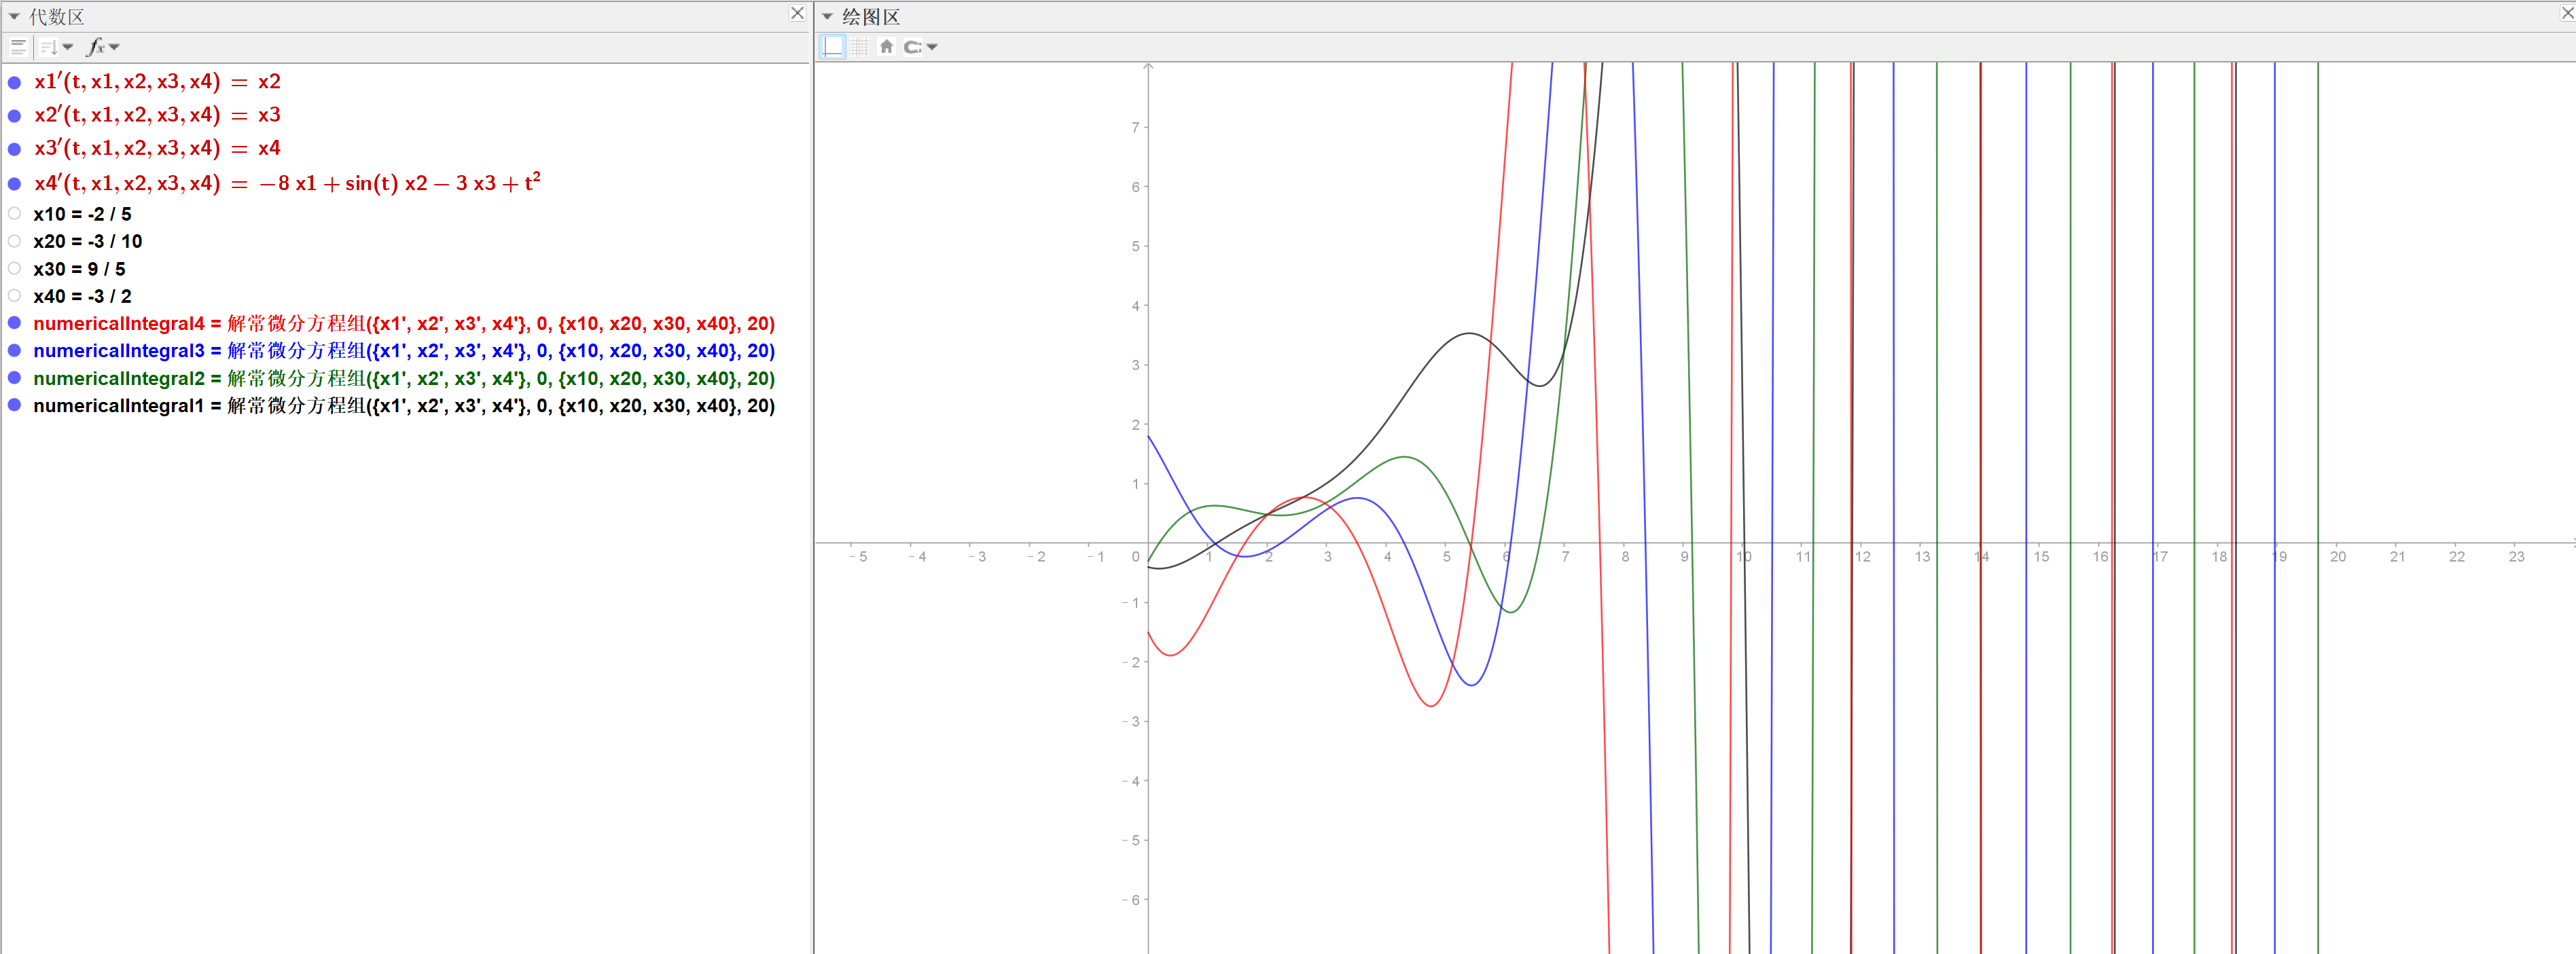Hide x1' equation via its visibility bullet
Screen dimensions: 2576x954
(14, 83)
